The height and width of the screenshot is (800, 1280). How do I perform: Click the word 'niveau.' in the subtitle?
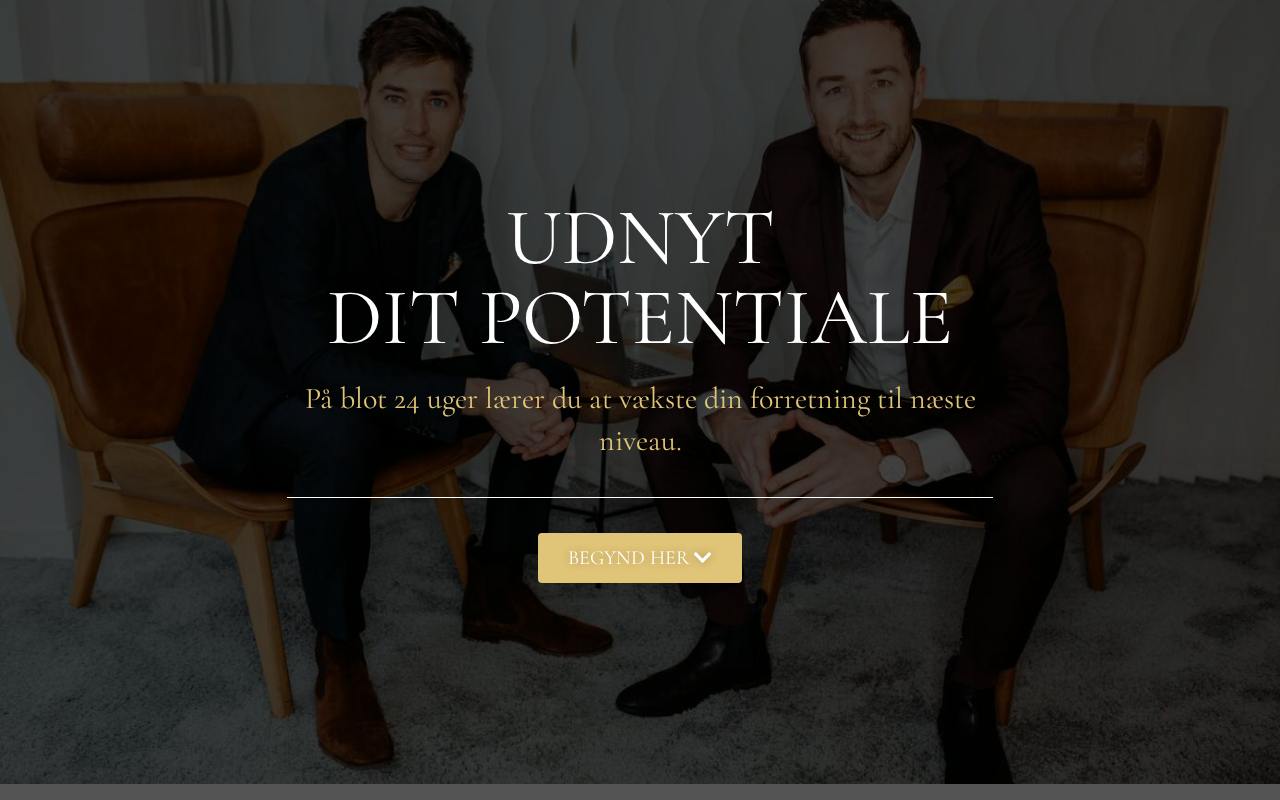640,441
